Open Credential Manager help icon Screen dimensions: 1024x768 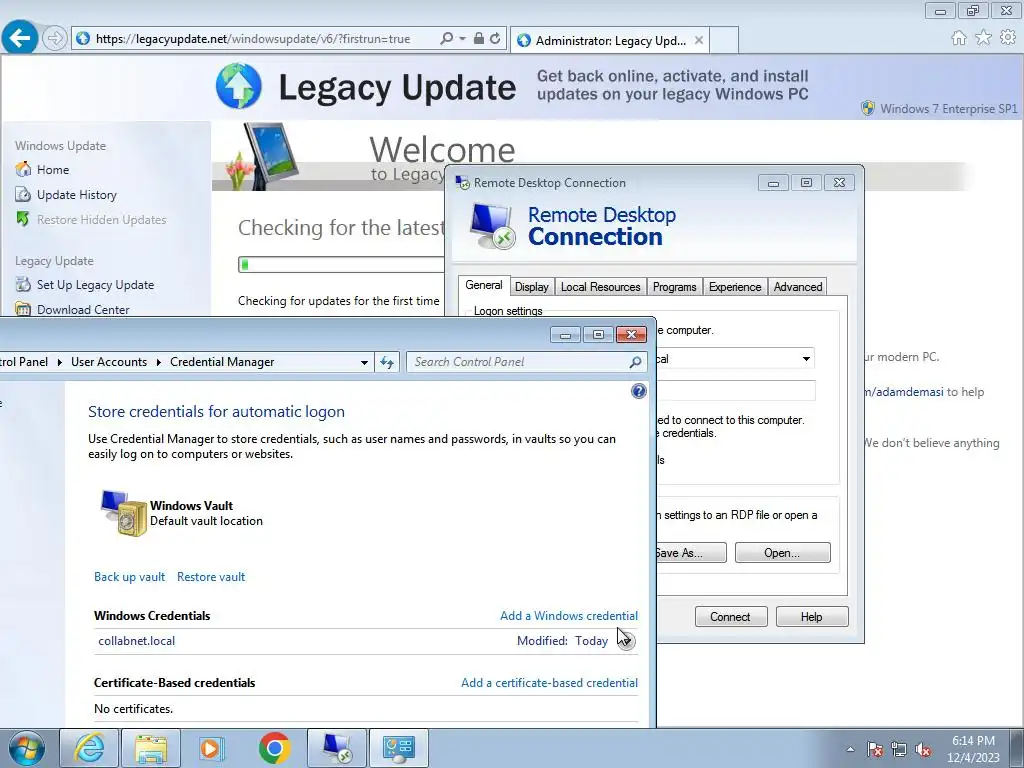[x=639, y=391]
